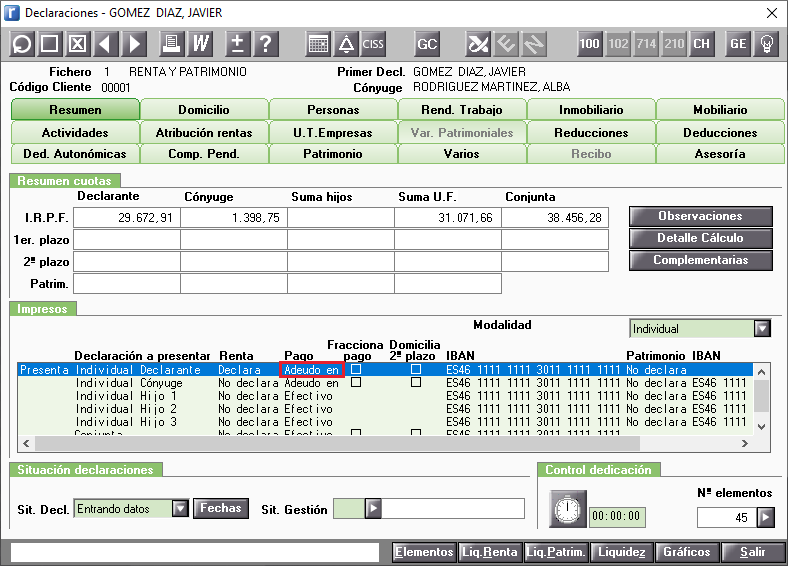The height and width of the screenshot is (566, 788).
Task: Go to next record with right arrow
Action: (134, 44)
